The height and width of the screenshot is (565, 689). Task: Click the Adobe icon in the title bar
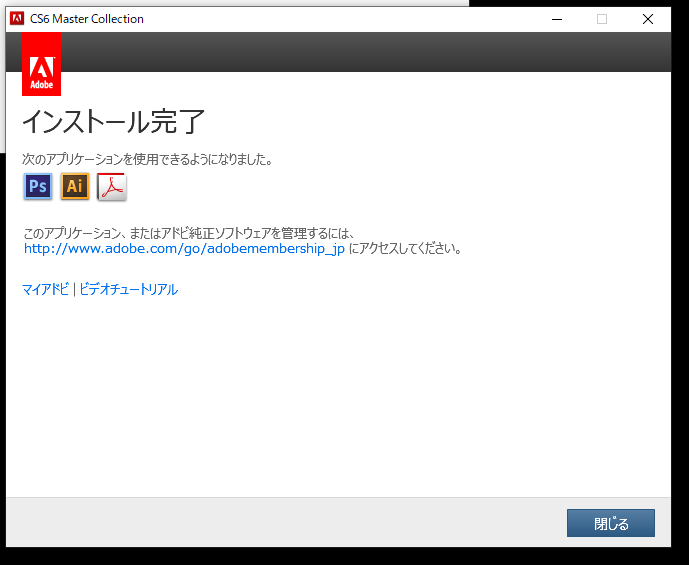(17, 19)
